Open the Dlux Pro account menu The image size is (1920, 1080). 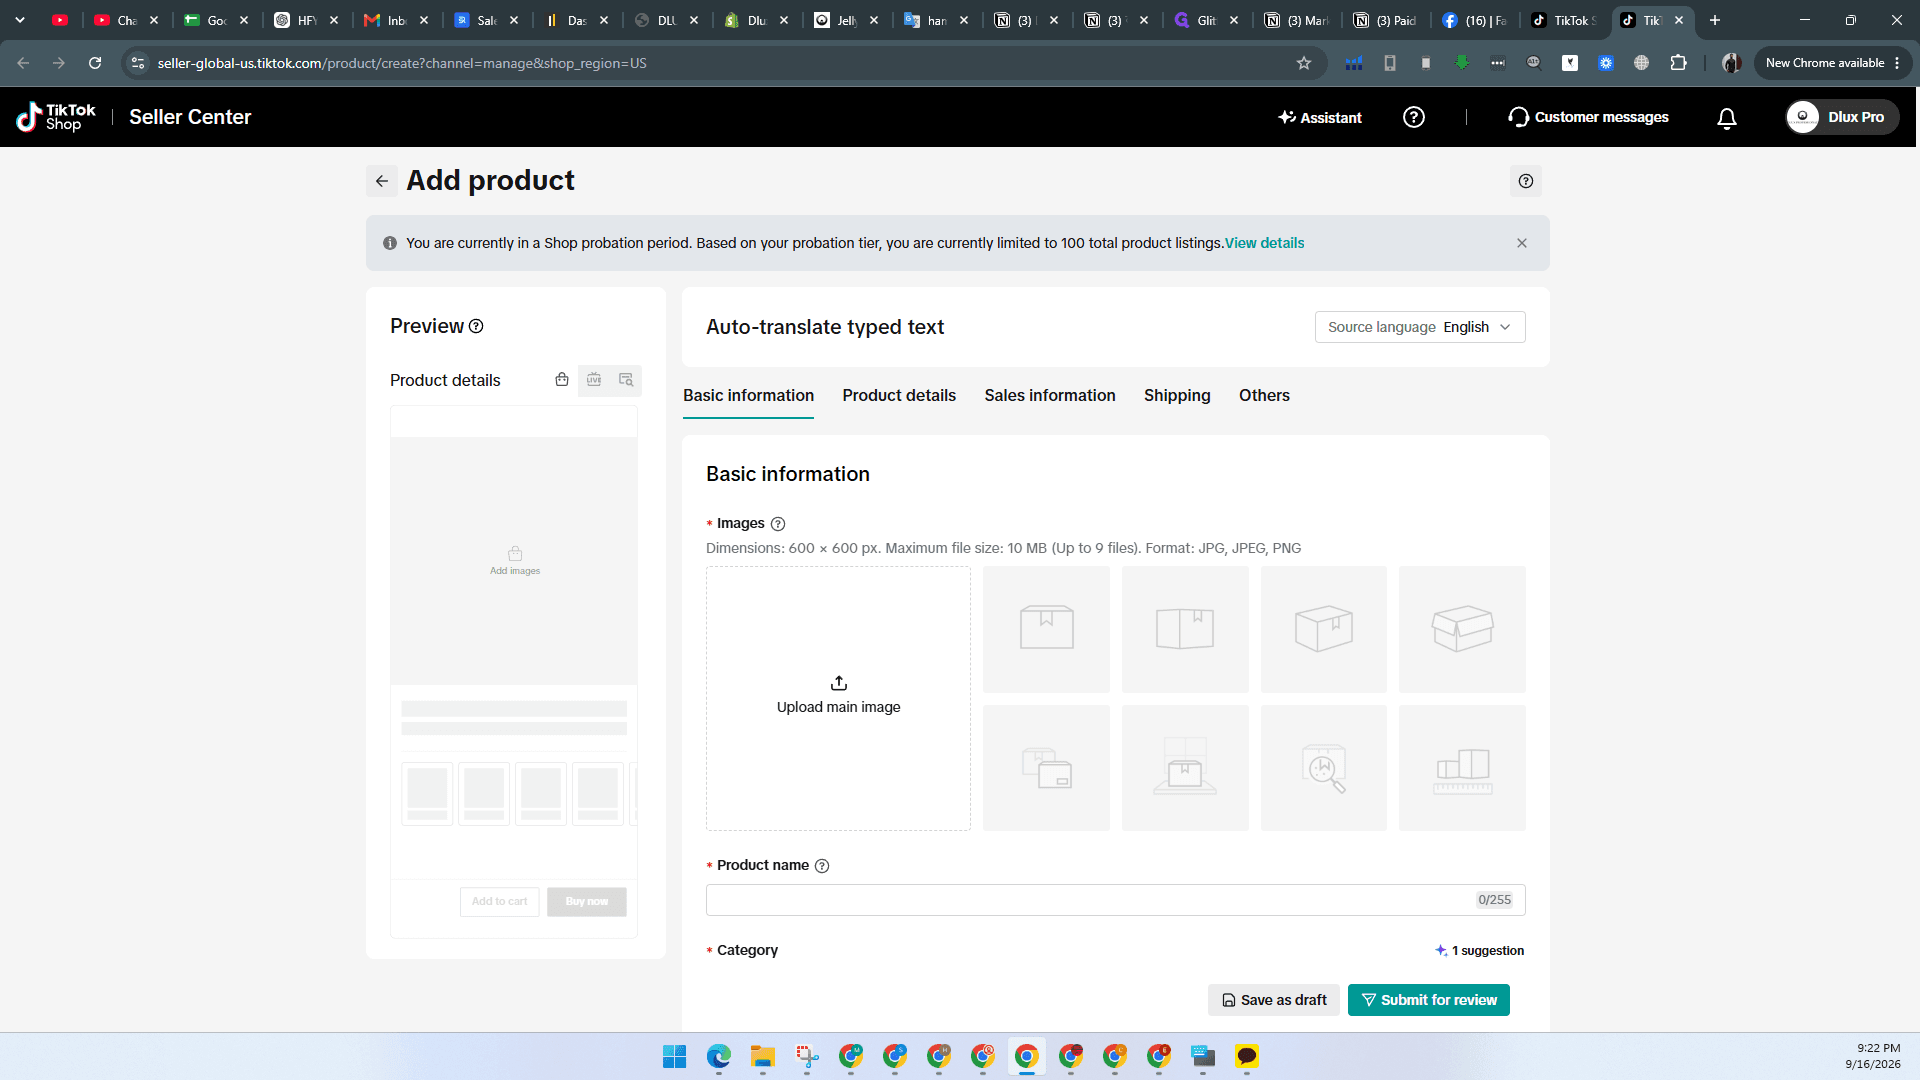[1841, 117]
